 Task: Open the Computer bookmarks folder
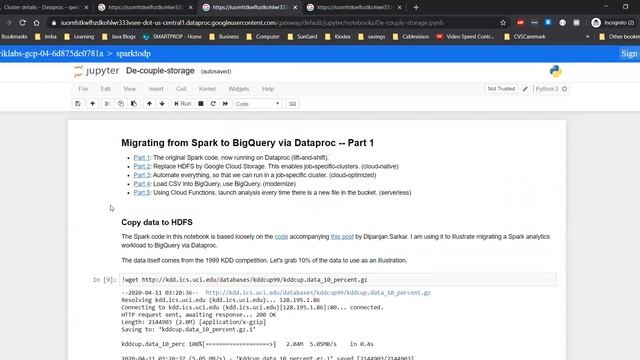click(x=263, y=37)
